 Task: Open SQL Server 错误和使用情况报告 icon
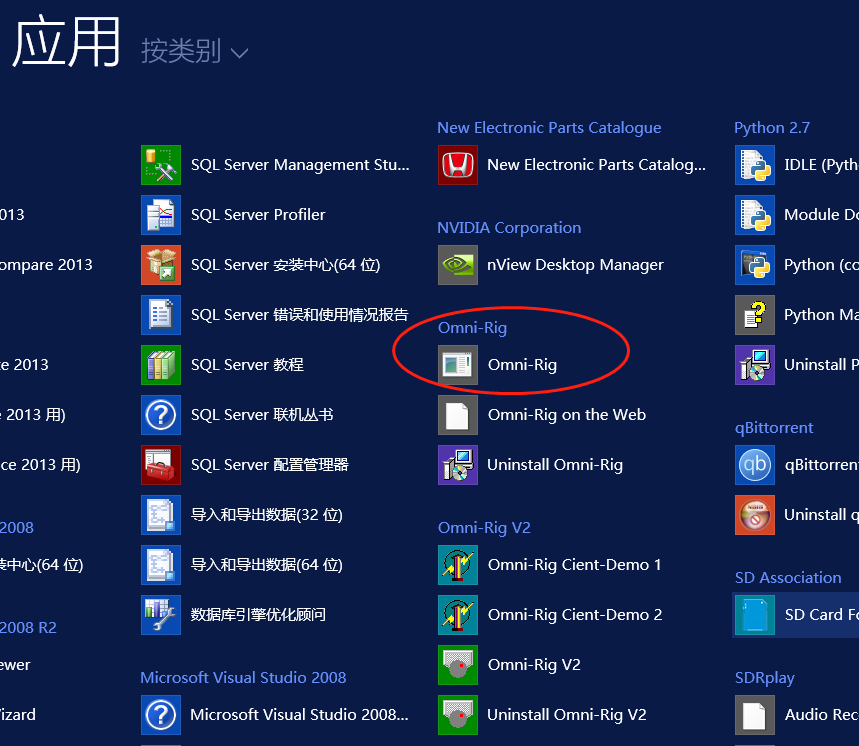[x=161, y=315]
